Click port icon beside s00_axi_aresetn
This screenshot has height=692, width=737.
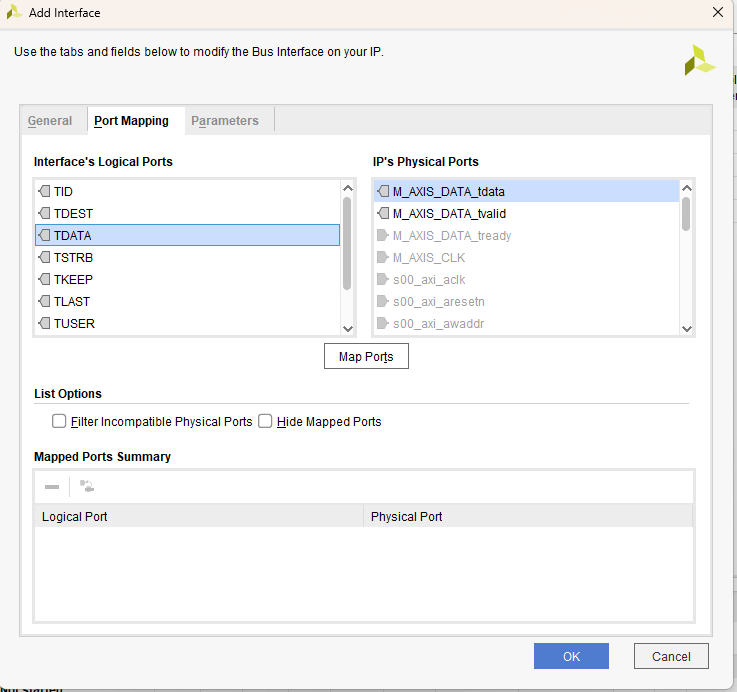[x=383, y=301]
